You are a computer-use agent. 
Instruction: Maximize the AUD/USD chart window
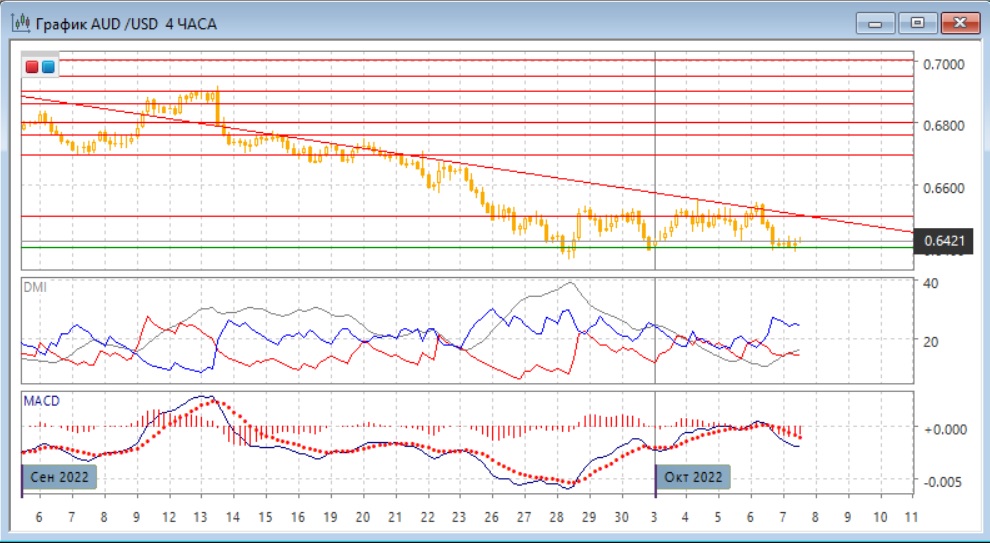pos(915,22)
